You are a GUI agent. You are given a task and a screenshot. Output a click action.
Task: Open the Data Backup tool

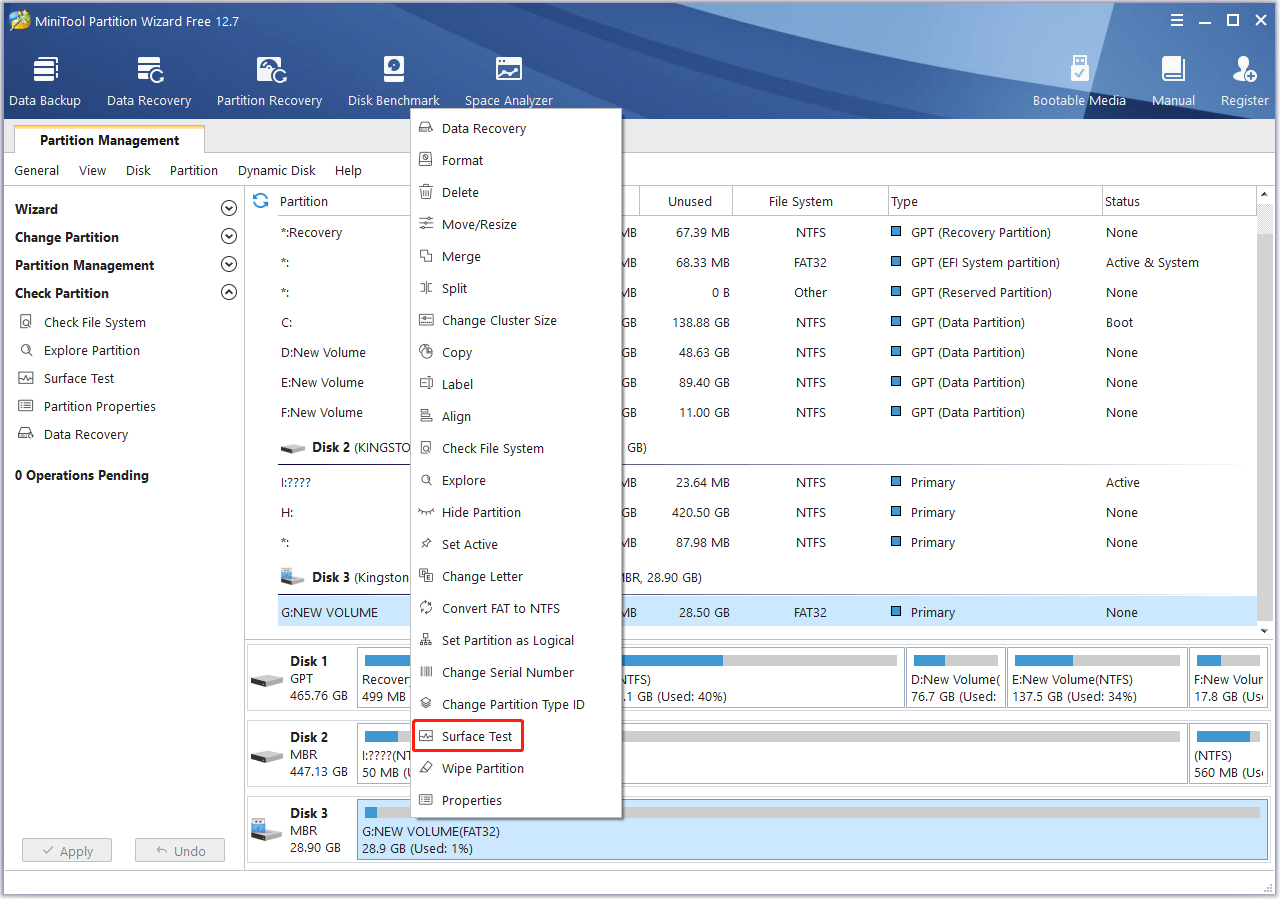coord(45,81)
